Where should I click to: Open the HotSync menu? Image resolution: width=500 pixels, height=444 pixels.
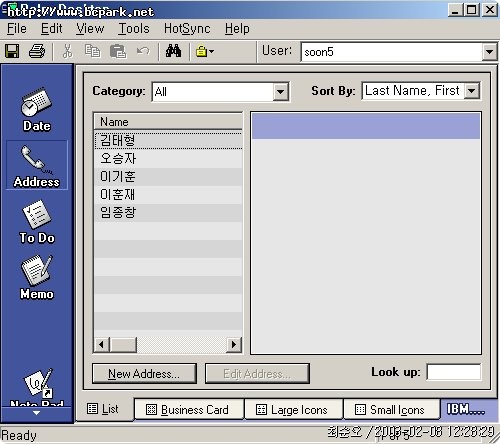187,29
